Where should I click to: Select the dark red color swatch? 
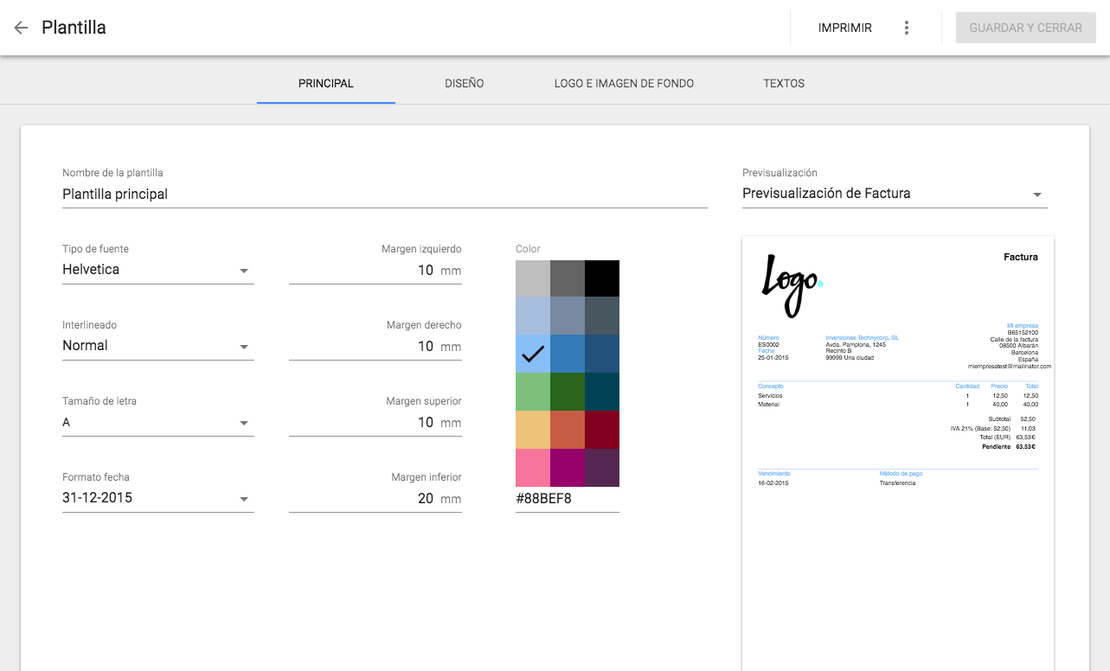pyautogui.click(x=602, y=430)
